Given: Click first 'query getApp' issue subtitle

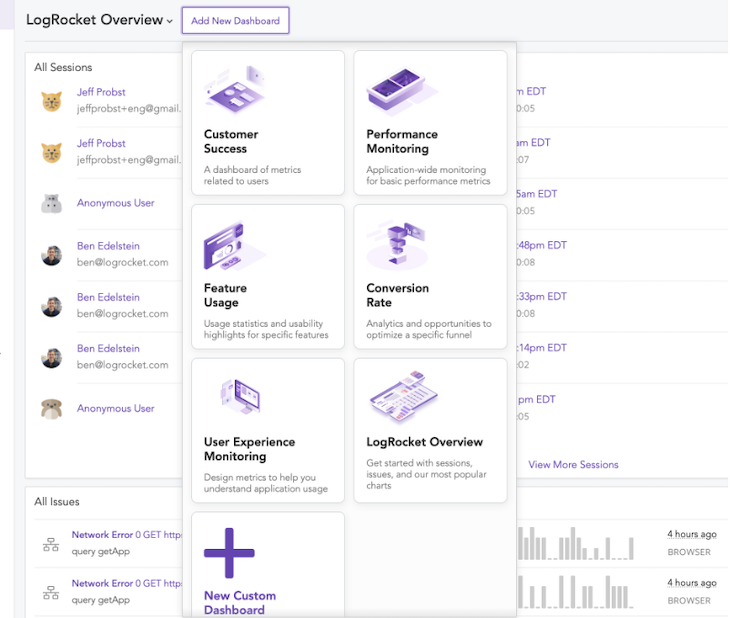Looking at the screenshot, I should [101, 551].
